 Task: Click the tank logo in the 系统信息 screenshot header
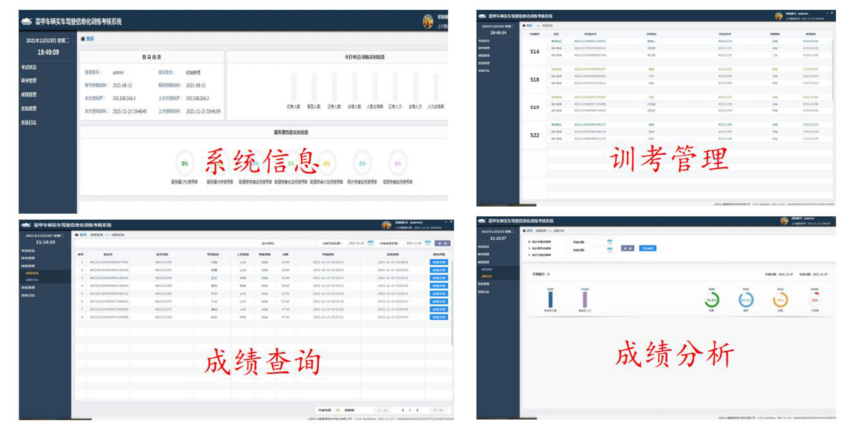pos(27,22)
